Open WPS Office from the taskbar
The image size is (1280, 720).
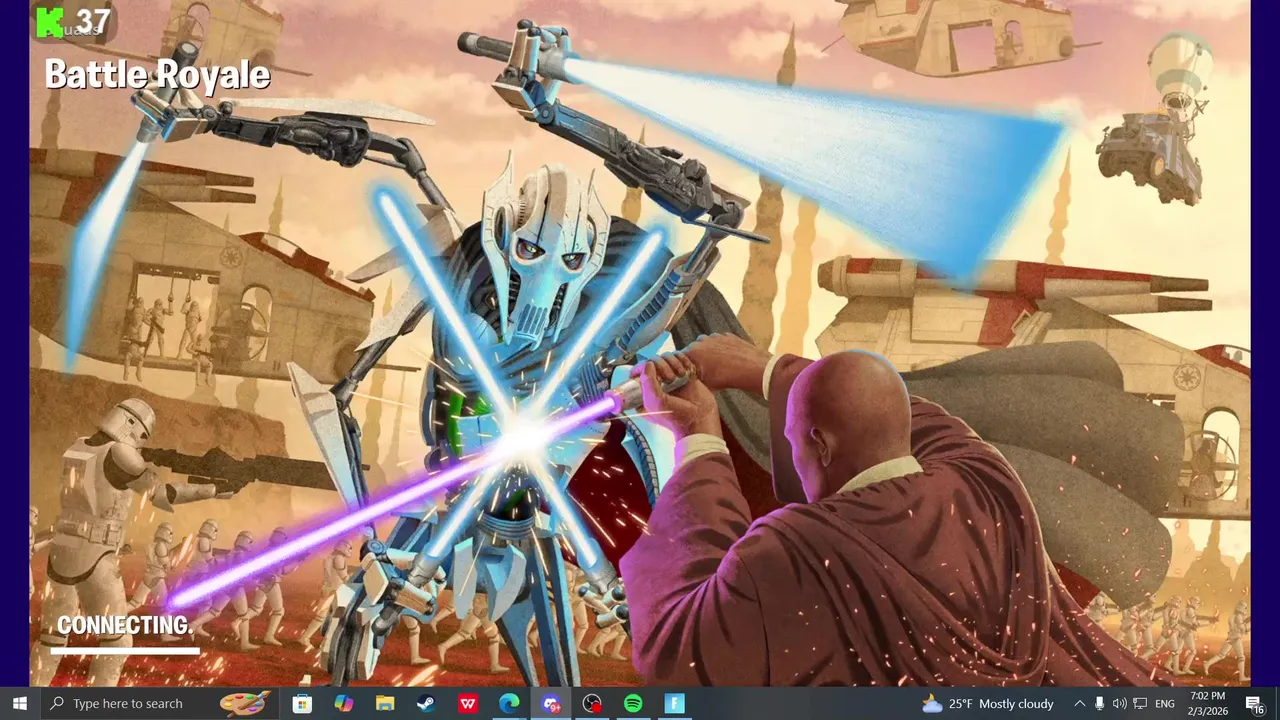coord(468,704)
